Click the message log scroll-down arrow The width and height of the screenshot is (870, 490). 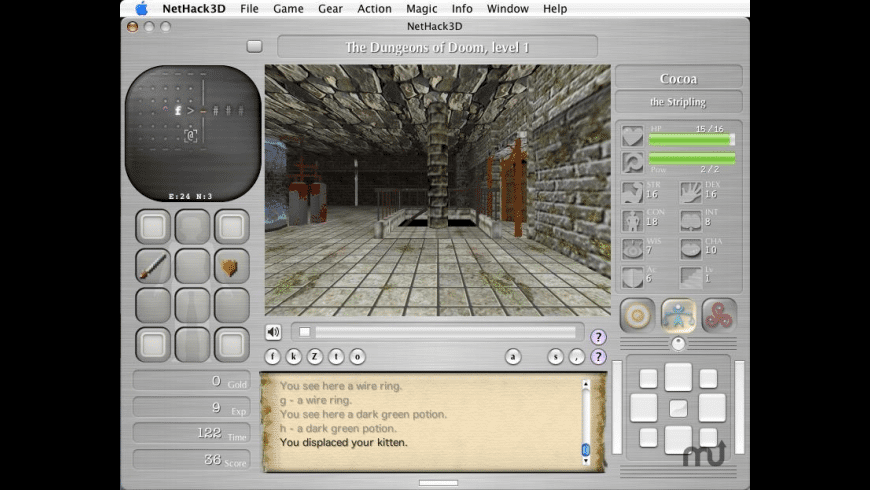(x=585, y=461)
